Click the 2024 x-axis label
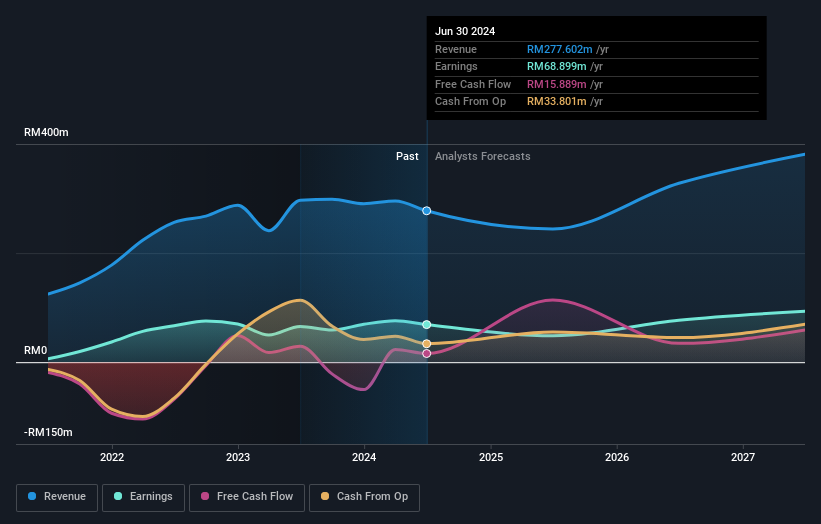 pos(364,457)
